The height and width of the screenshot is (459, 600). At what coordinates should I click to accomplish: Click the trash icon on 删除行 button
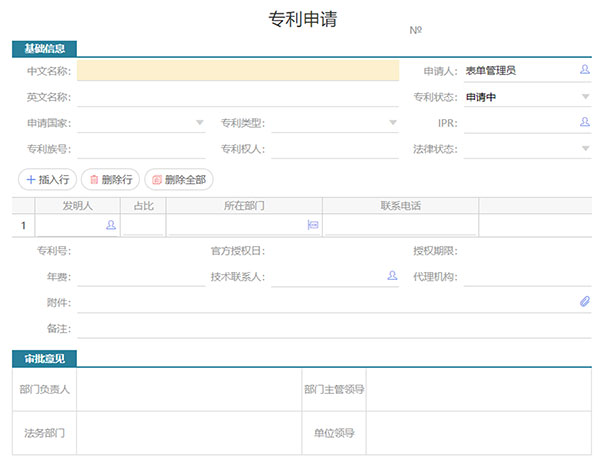94,179
